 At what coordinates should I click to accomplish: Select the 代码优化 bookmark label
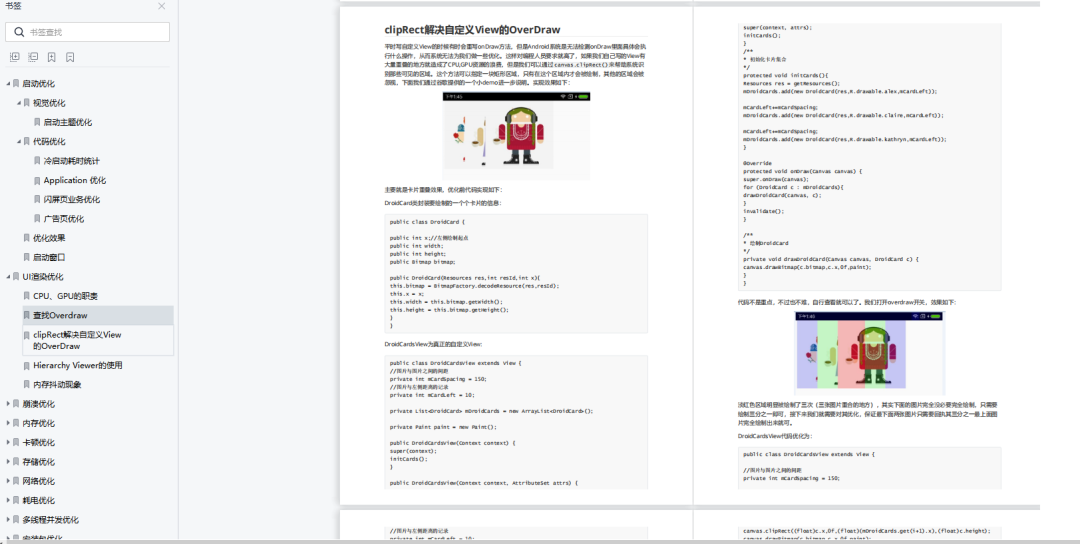(50, 141)
